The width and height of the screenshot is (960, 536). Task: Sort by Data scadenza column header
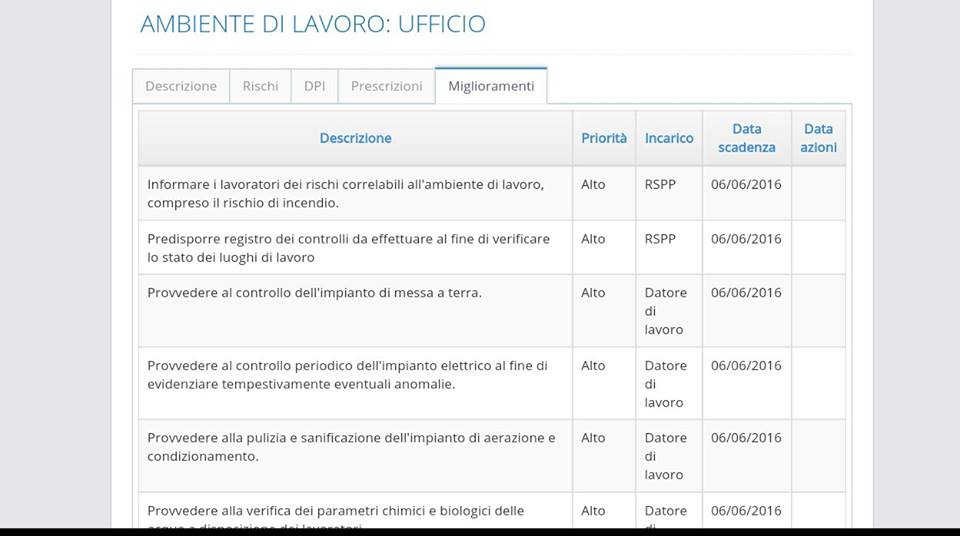[747, 138]
